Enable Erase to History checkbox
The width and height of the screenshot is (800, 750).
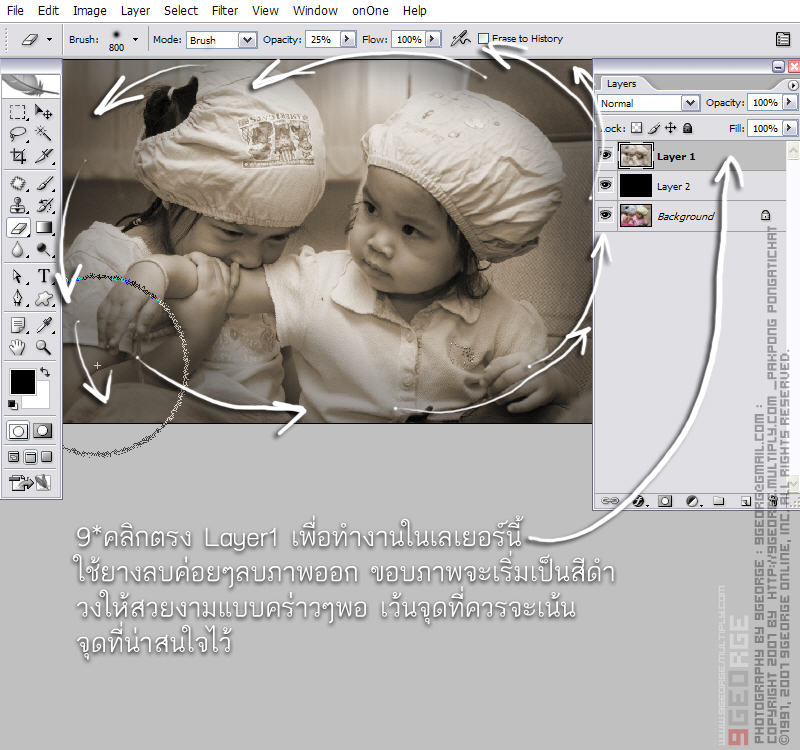click(484, 39)
